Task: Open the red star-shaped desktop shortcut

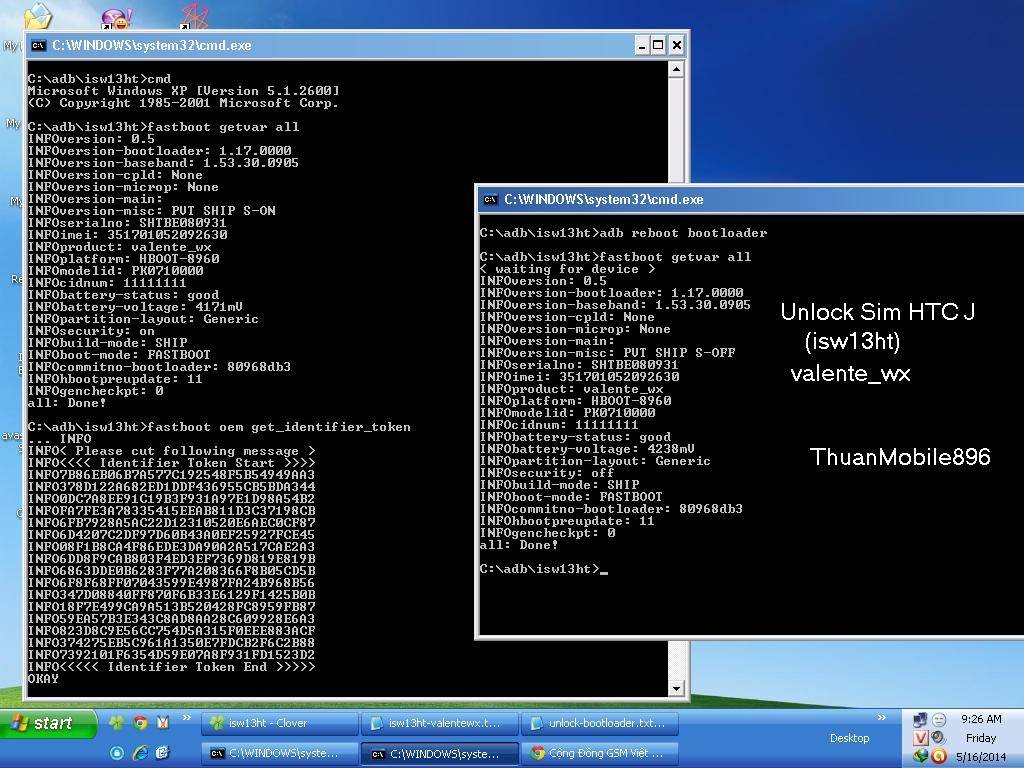Action: (x=195, y=15)
